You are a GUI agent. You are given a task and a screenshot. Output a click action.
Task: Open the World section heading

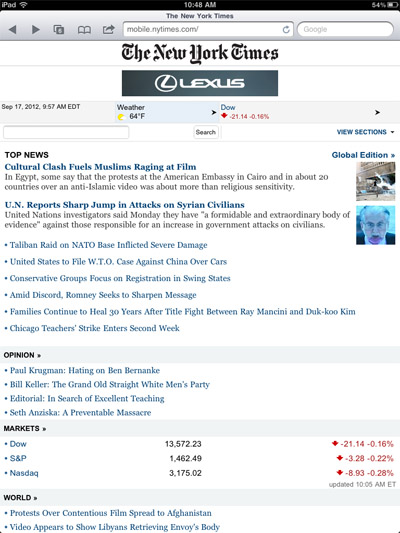pos(20,498)
